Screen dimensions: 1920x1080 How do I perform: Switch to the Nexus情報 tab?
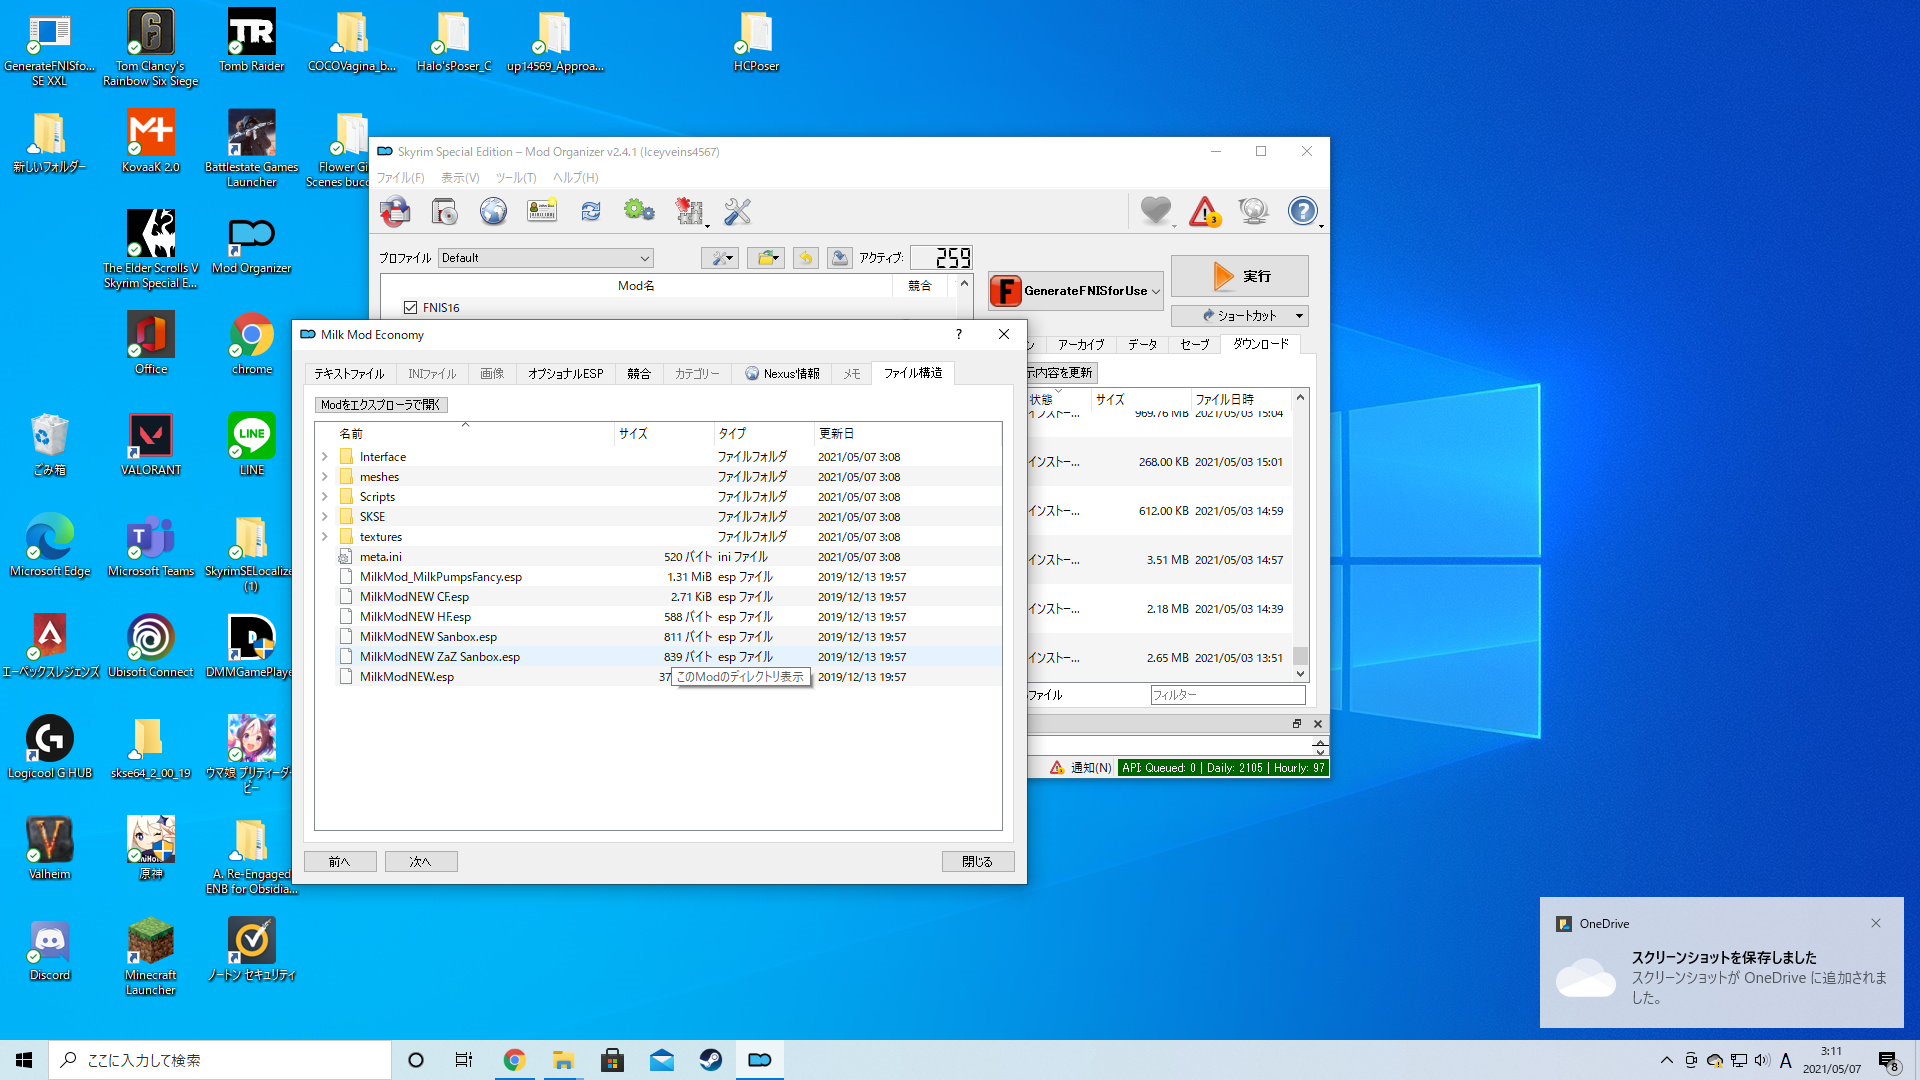point(783,374)
